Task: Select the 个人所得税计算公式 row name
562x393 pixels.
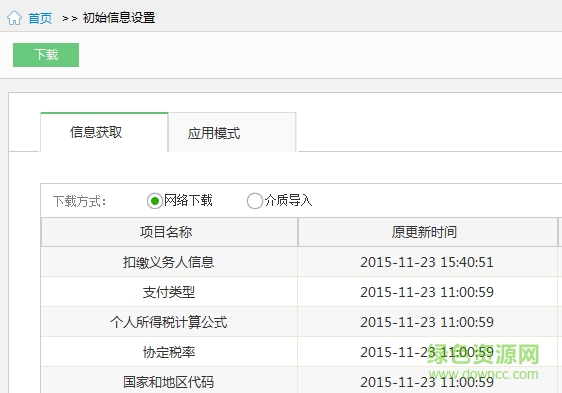Action: coord(168,322)
